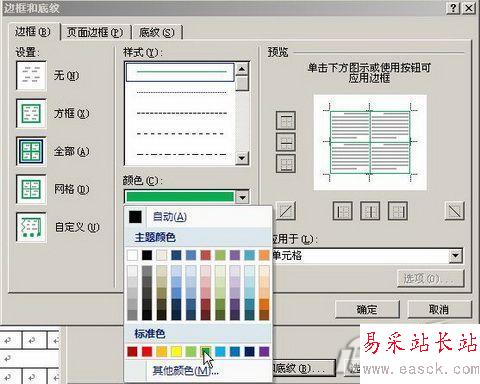
Task: Pick the green standard color swatch
Action: [x=206, y=351]
